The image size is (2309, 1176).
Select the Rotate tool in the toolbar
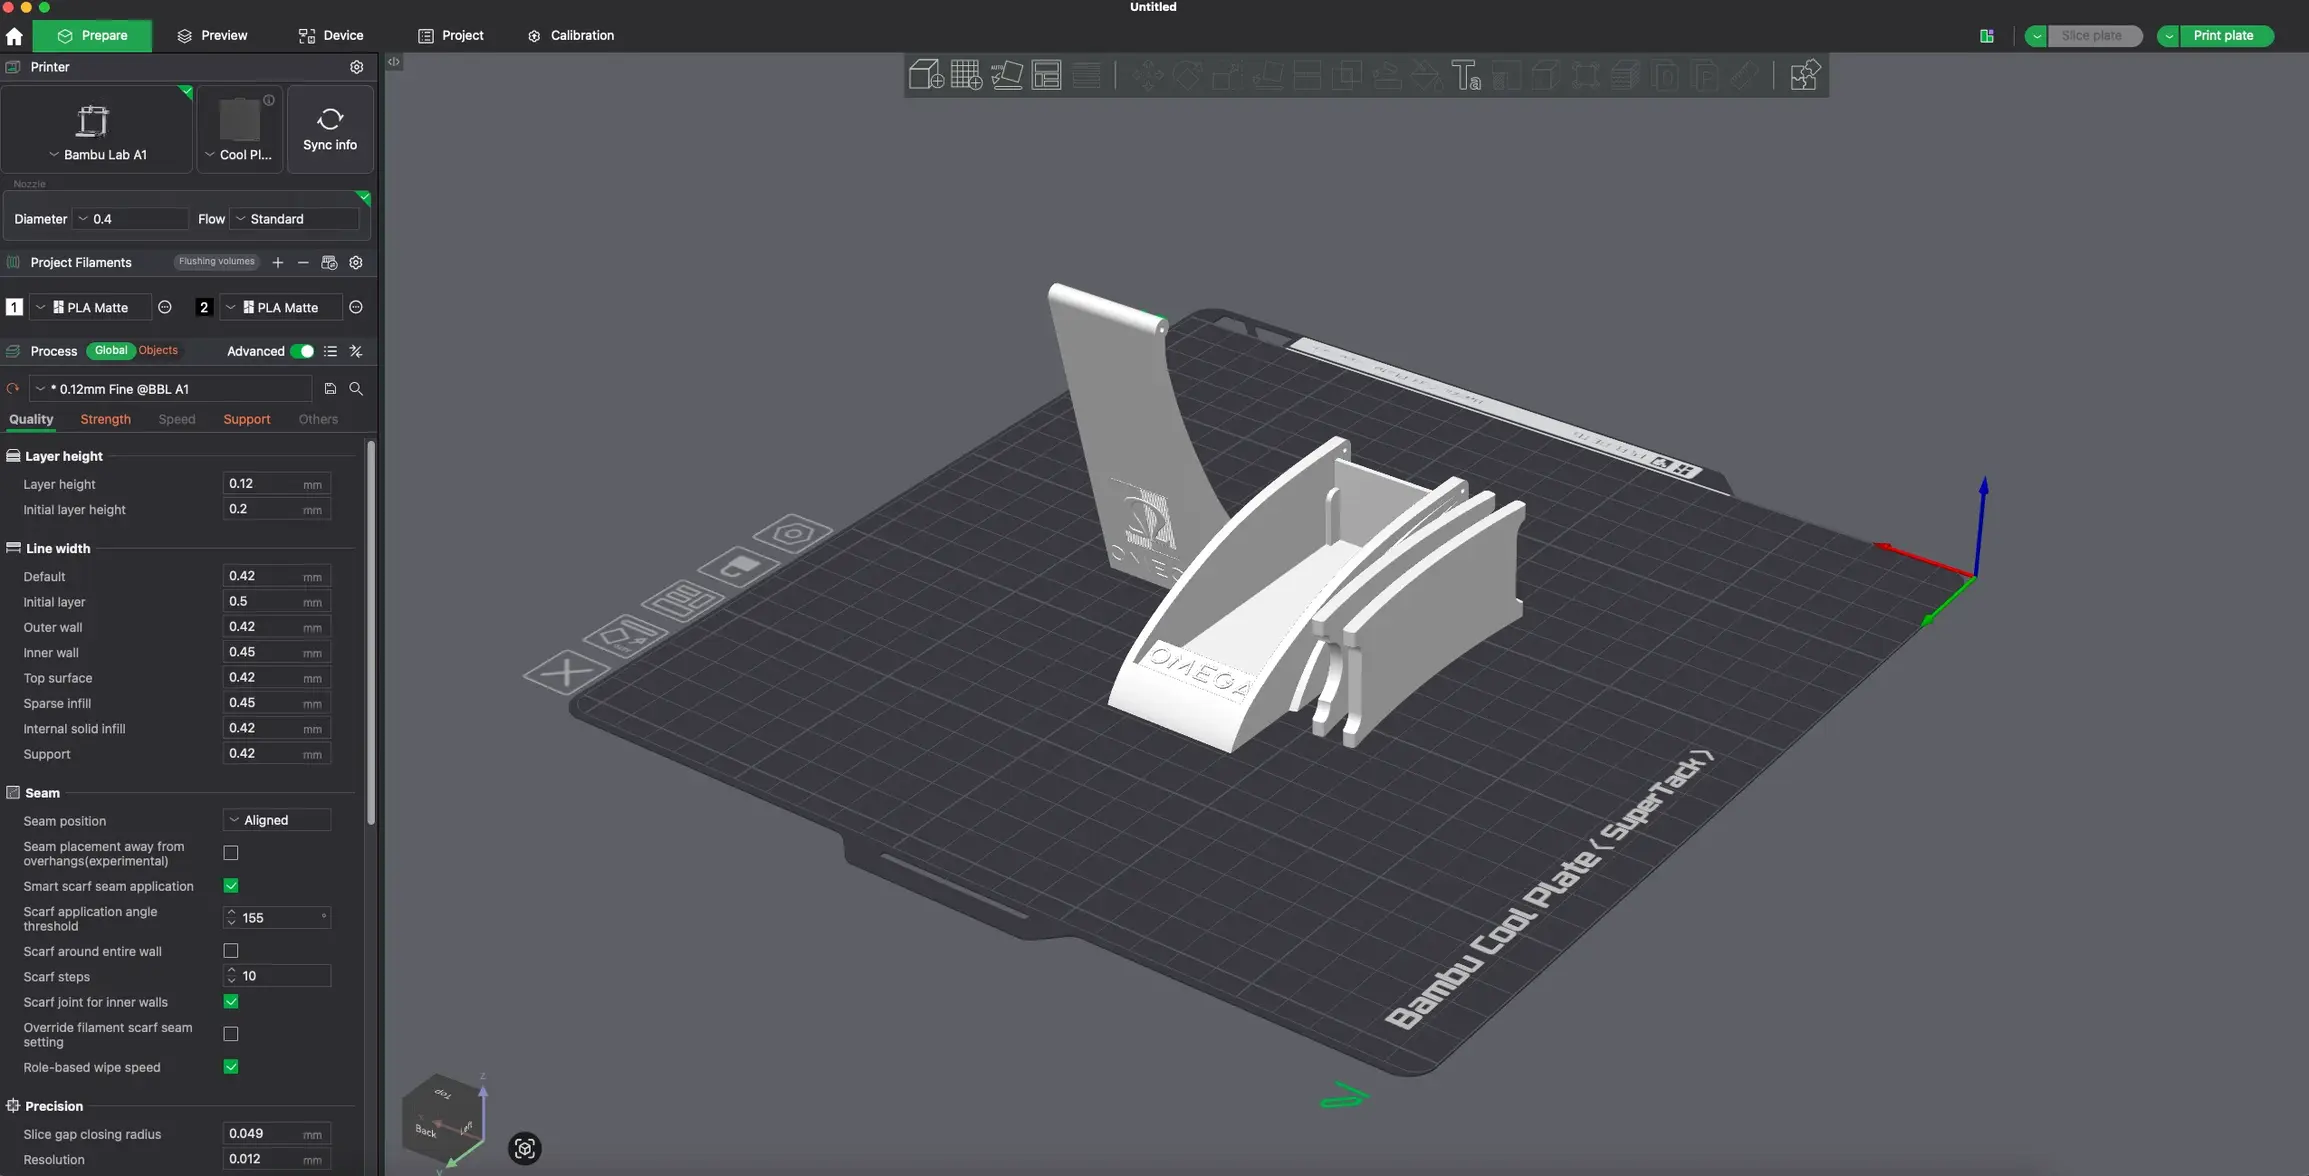point(1189,74)
